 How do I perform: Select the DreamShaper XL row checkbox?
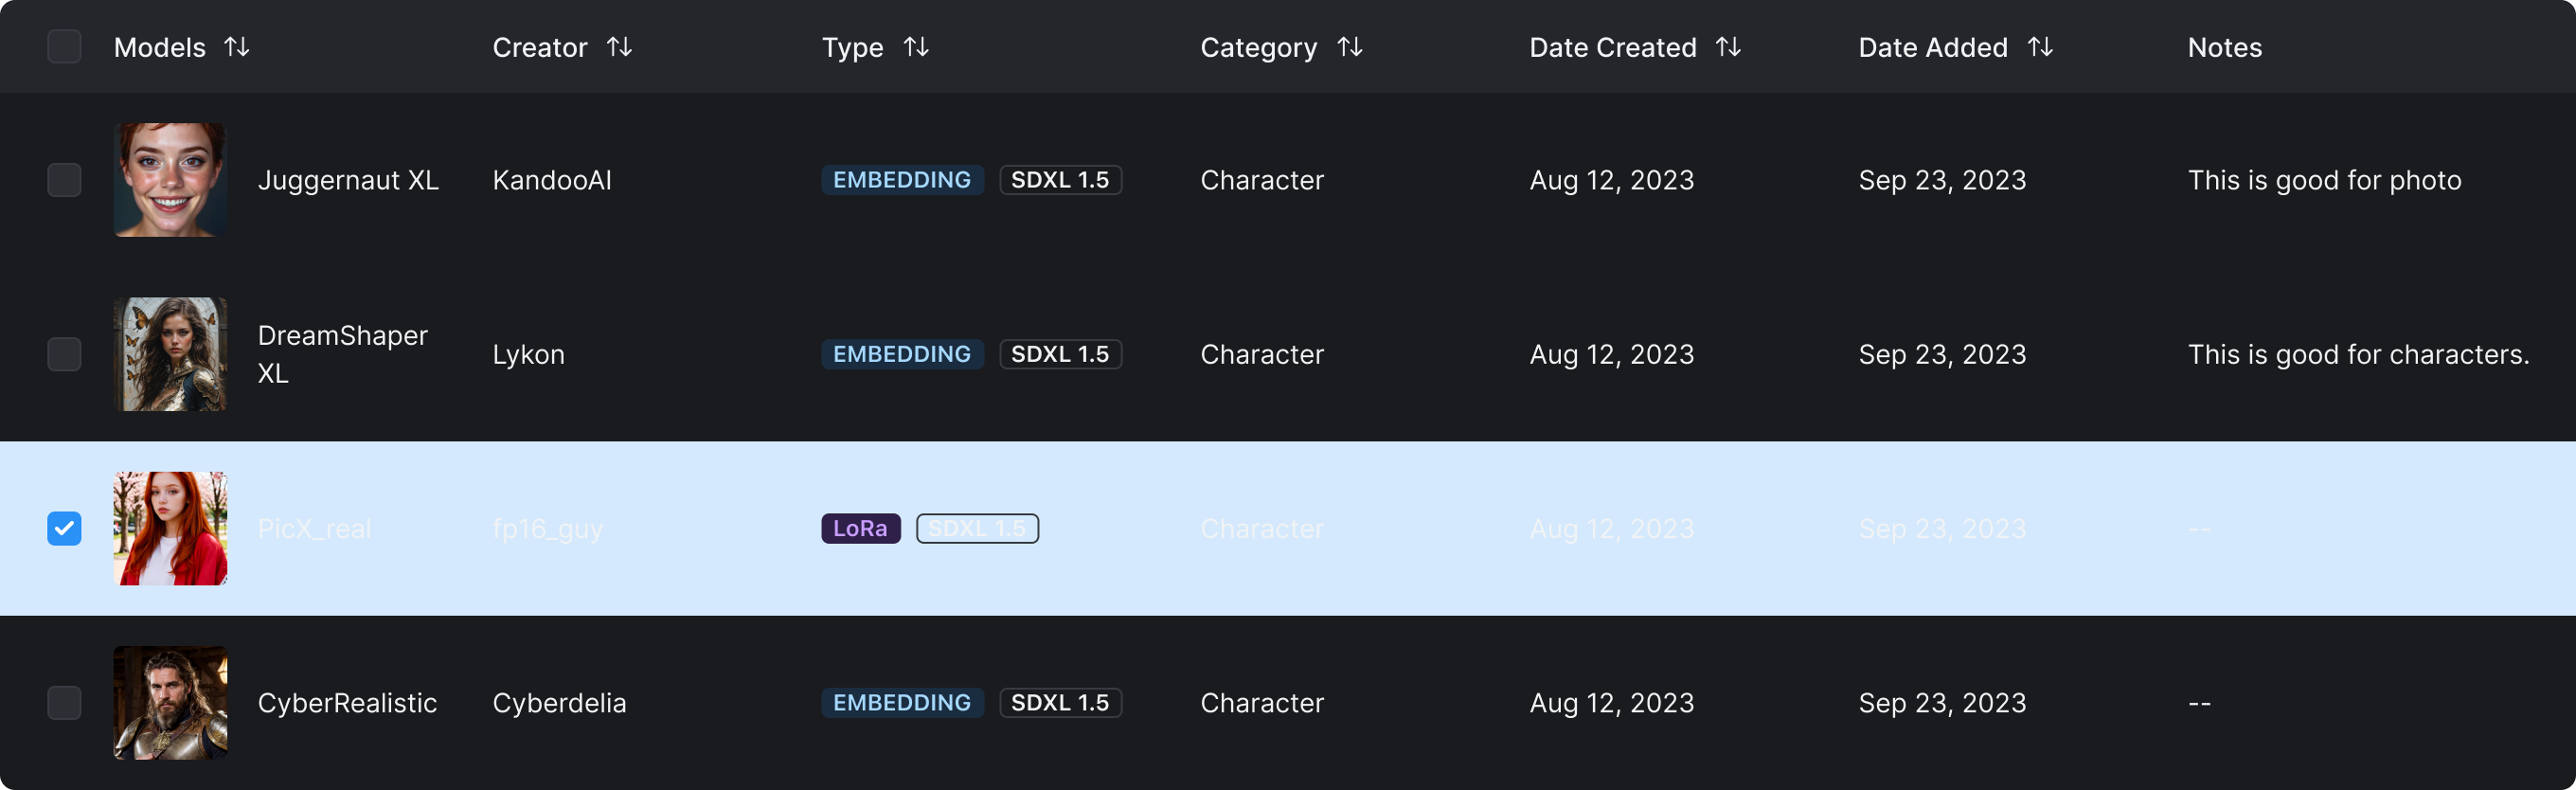[x=65, y=354]
